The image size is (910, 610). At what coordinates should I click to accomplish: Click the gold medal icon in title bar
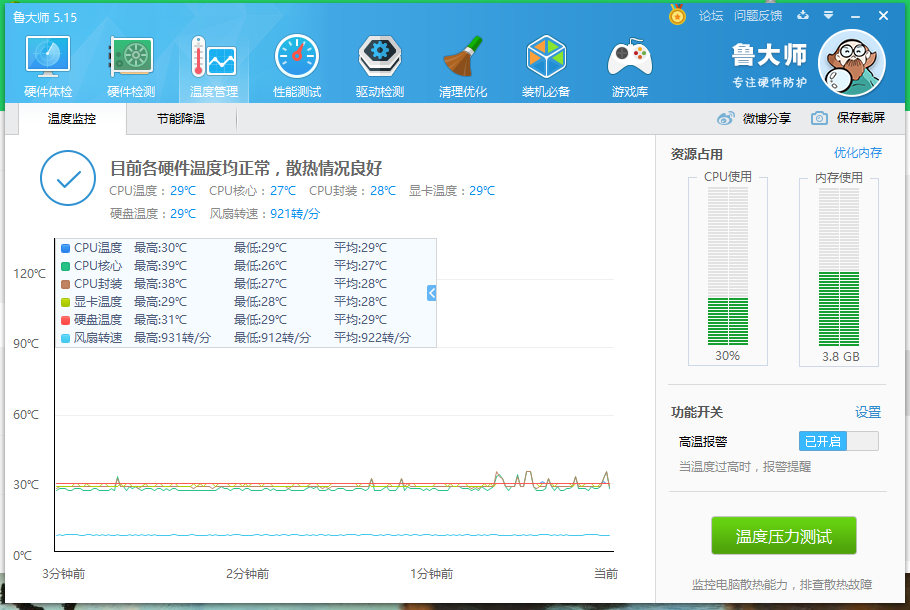pos(677,15)
